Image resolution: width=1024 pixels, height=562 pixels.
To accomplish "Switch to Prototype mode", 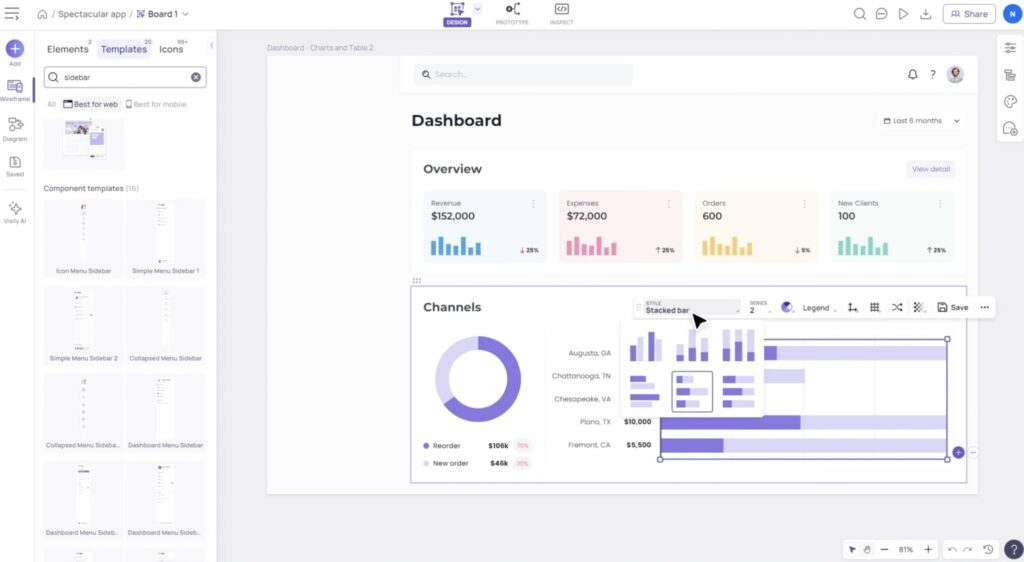I will 512,14.
